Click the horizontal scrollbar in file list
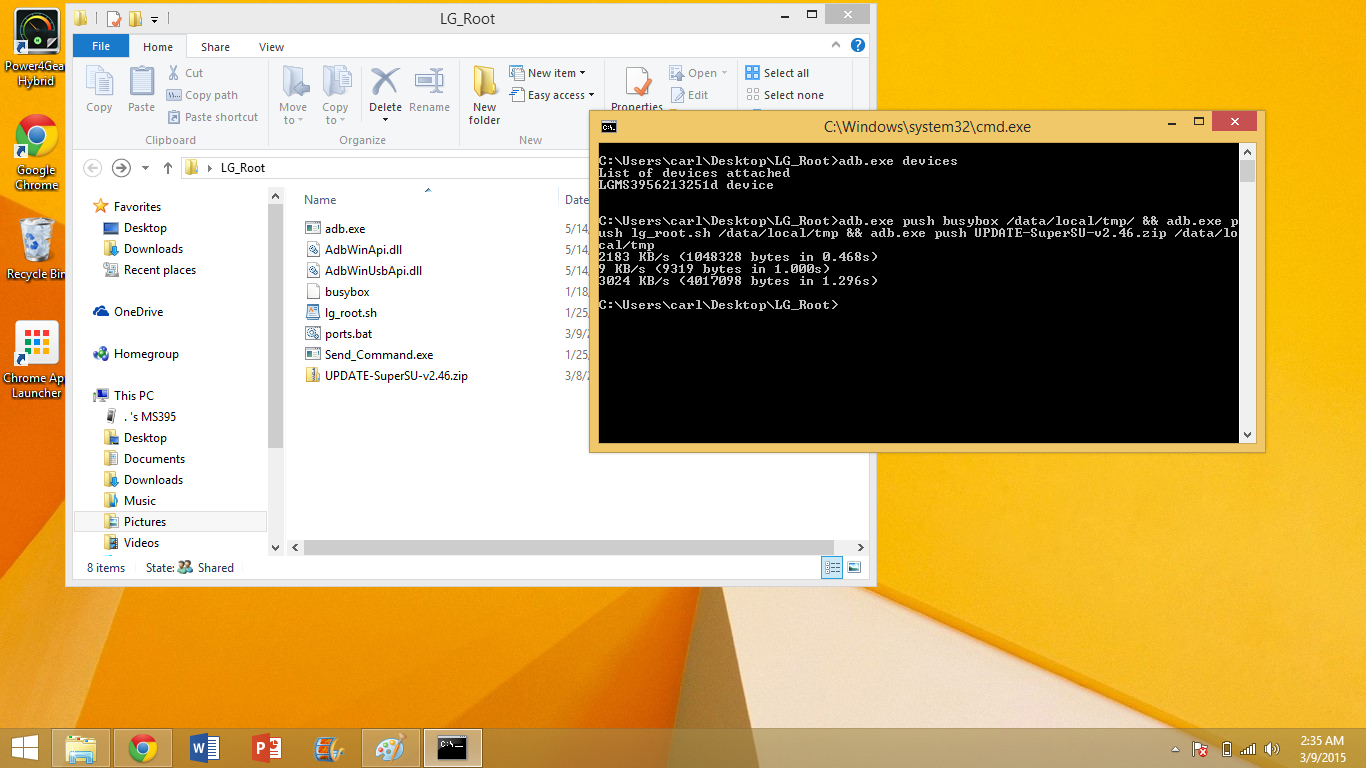1366x768 pixels. pos(568,547)
